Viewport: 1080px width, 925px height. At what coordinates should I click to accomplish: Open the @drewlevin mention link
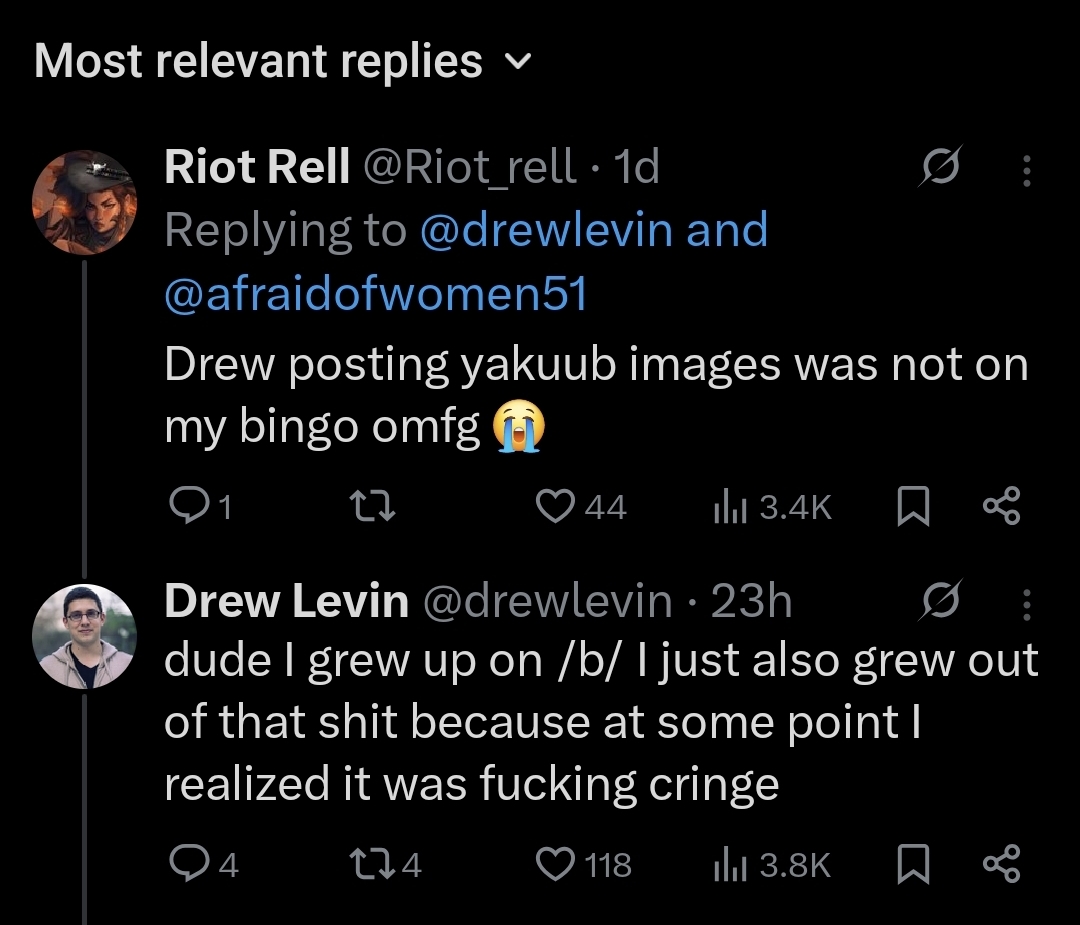coord(546,229)
